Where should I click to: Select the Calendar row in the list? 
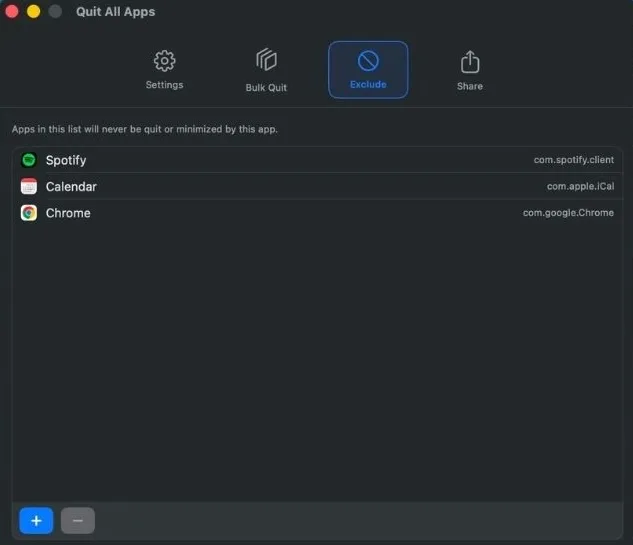[x=317, y=187]
